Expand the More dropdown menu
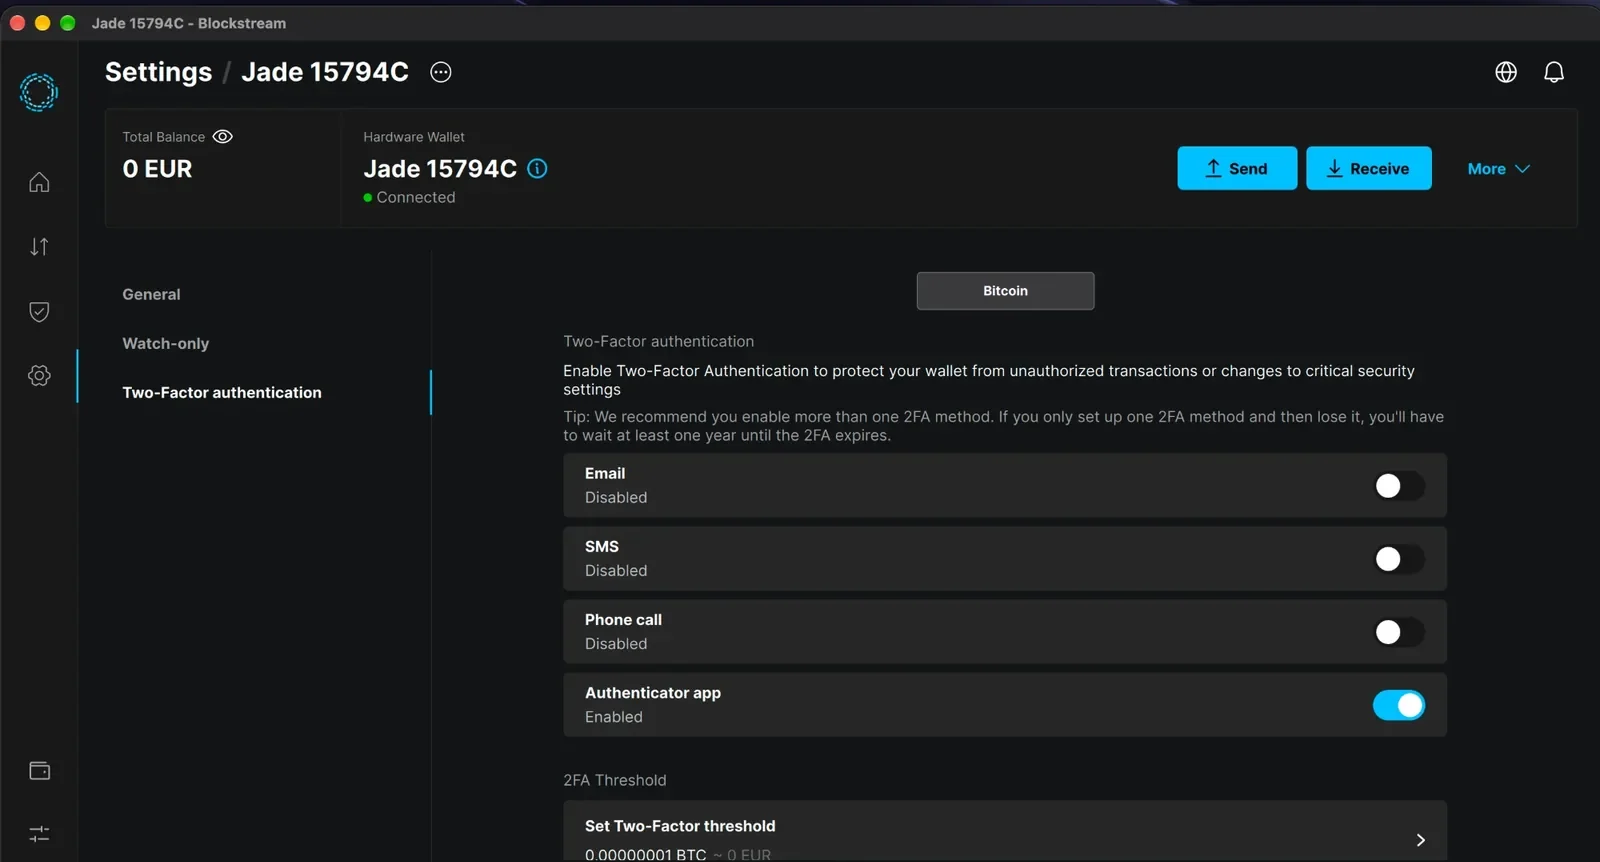The image size is (1600, 862). point(1498,169)
